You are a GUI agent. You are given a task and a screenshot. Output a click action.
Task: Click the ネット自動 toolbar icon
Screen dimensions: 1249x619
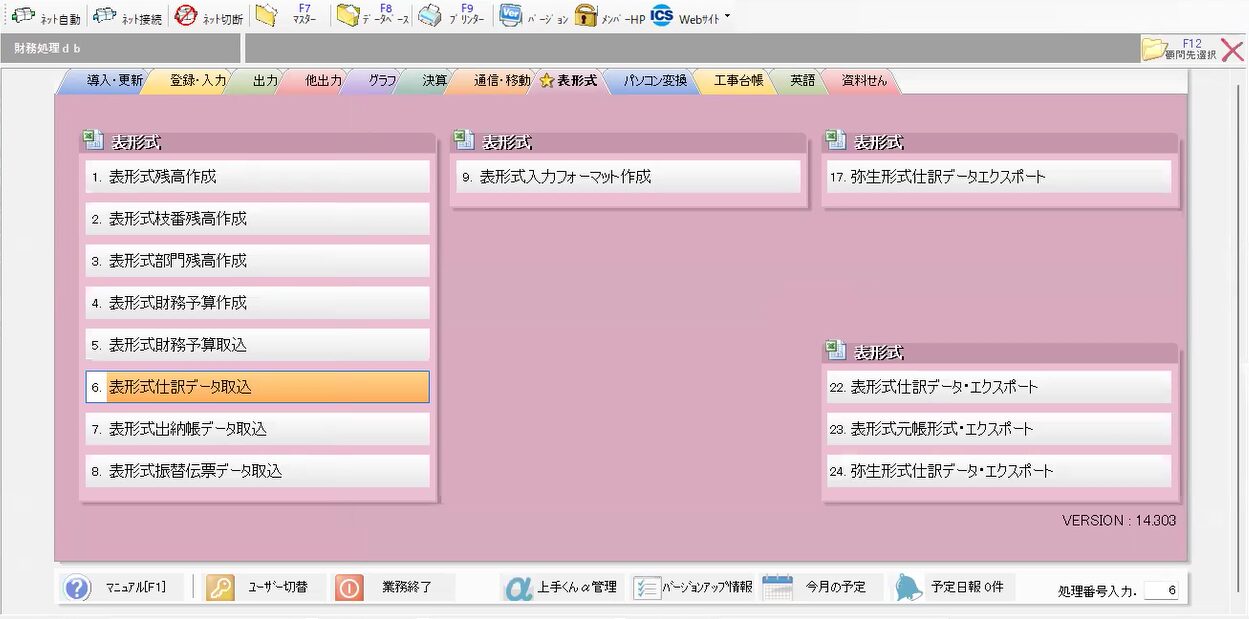[x=23, y=16]
